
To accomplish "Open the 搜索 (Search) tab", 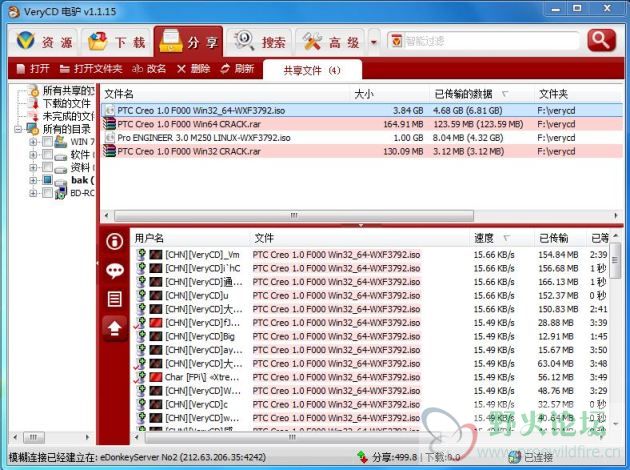I will 260,42.
